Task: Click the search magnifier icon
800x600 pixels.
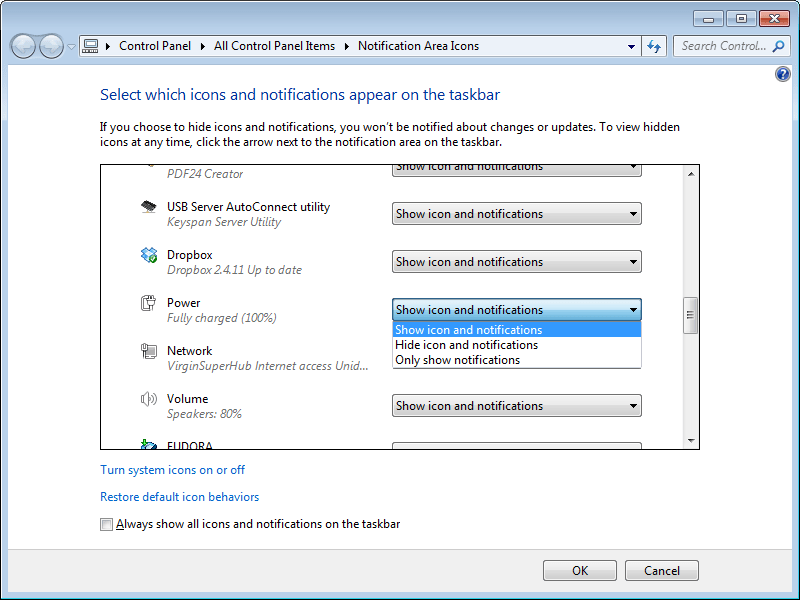Action: (779, 46)
